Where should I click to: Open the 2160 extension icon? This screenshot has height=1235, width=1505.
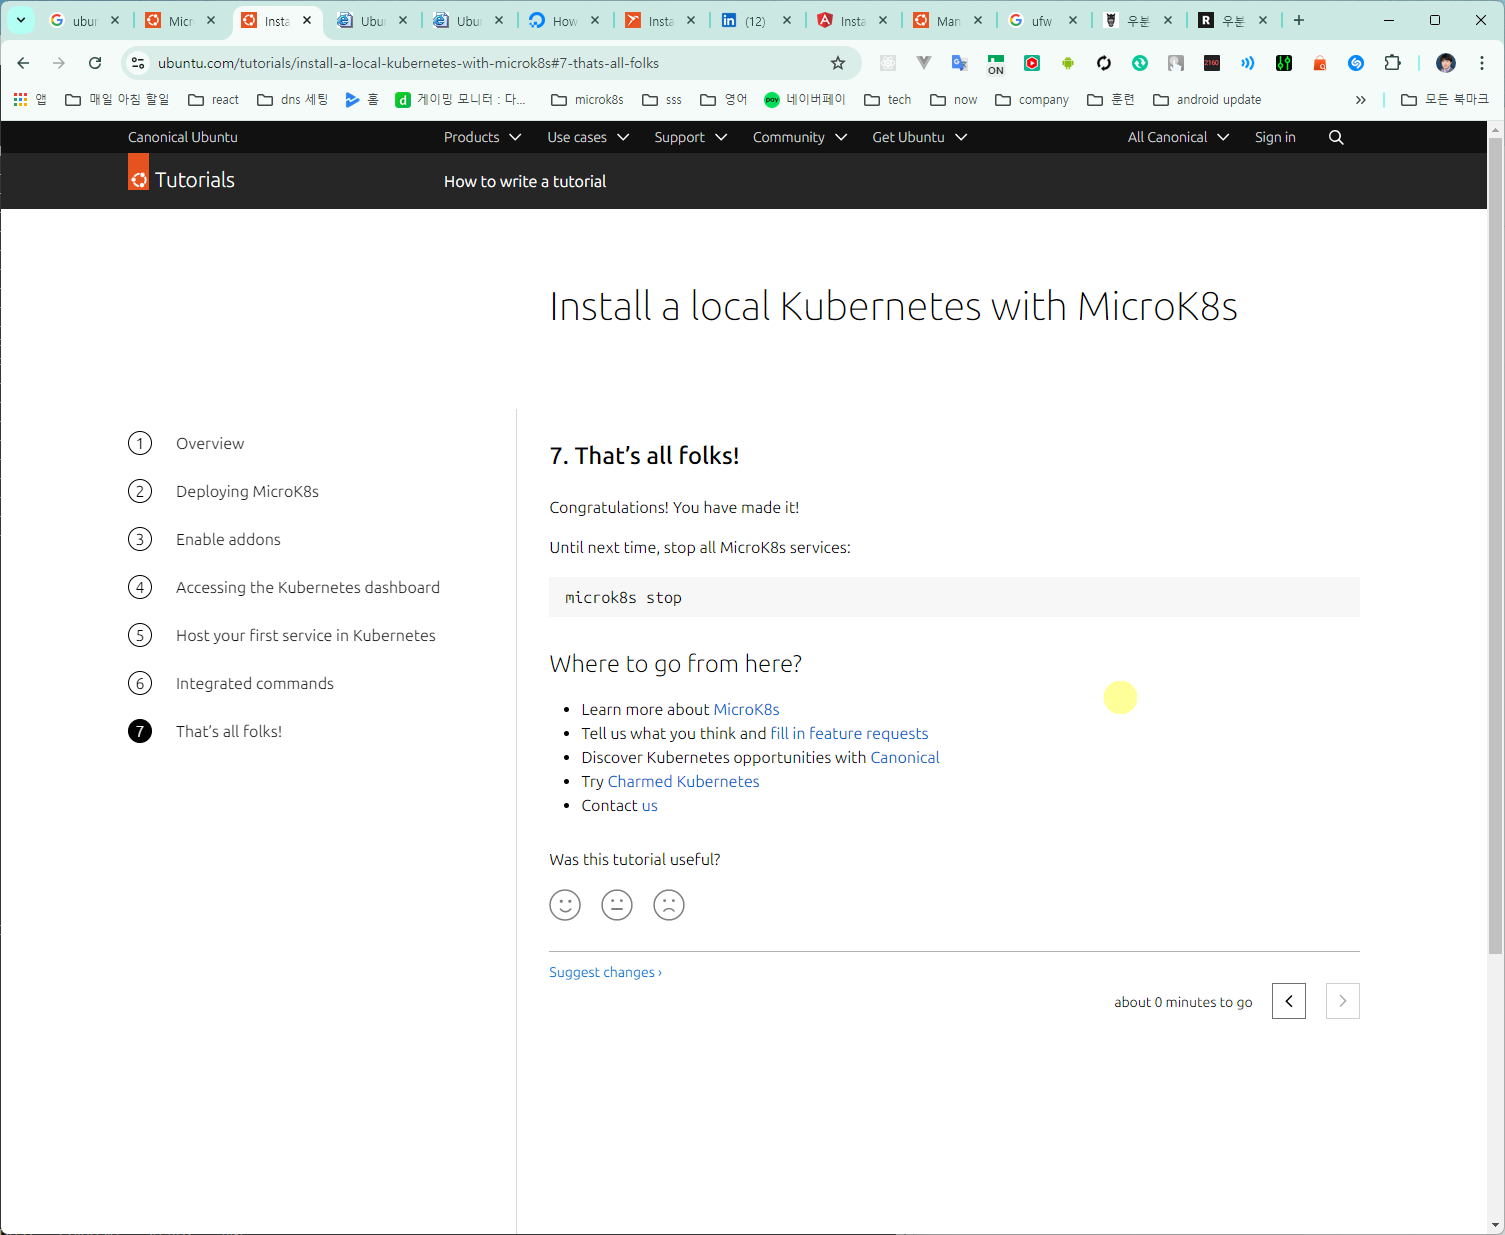point(1212,63)
